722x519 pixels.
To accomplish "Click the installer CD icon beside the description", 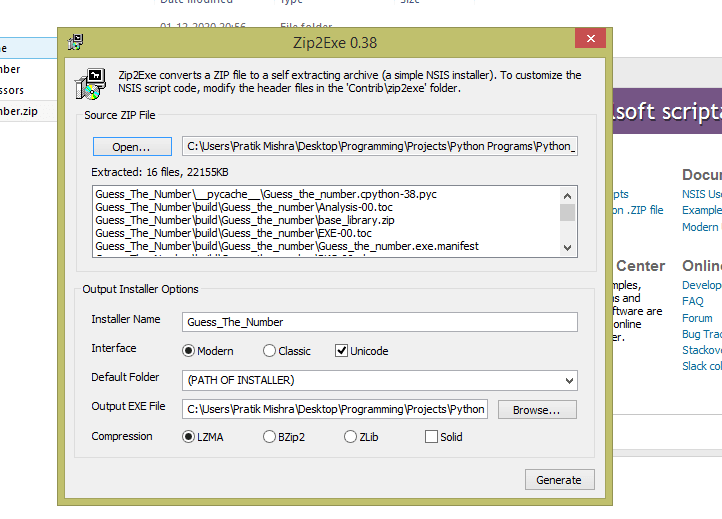I will 90,84.
